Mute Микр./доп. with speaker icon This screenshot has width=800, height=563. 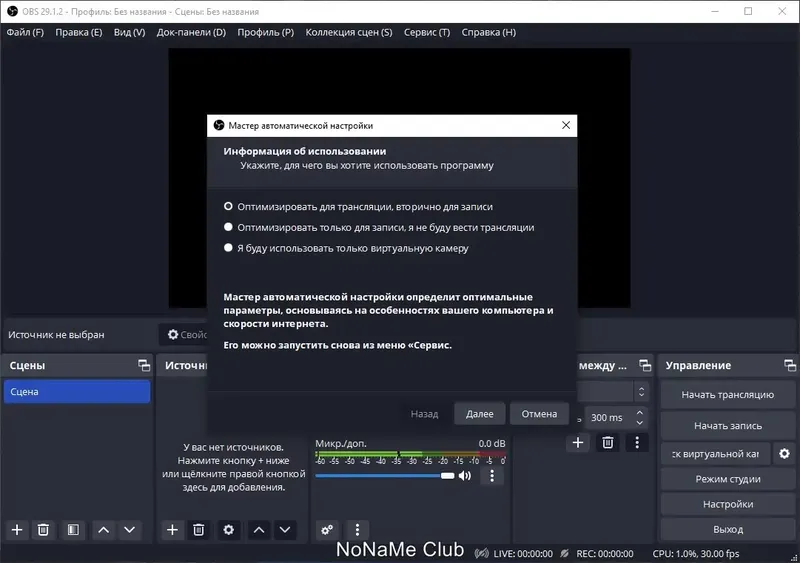pyautogui.click(x=465, y=476)
